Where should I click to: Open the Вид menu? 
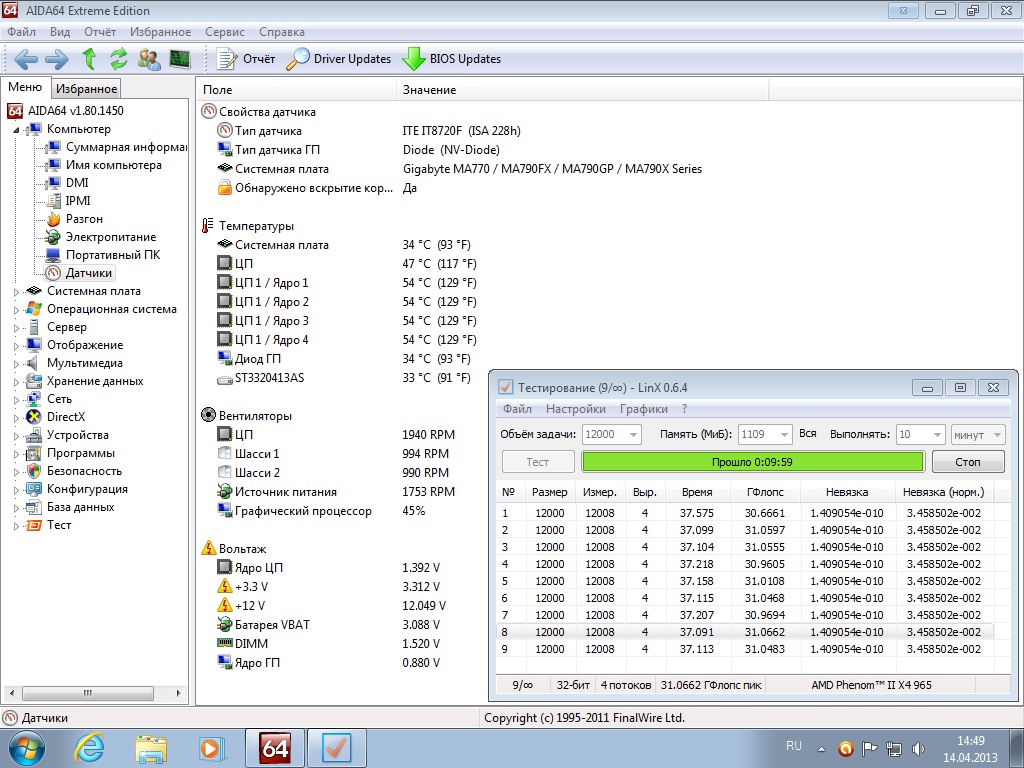(x=59, y=32)
